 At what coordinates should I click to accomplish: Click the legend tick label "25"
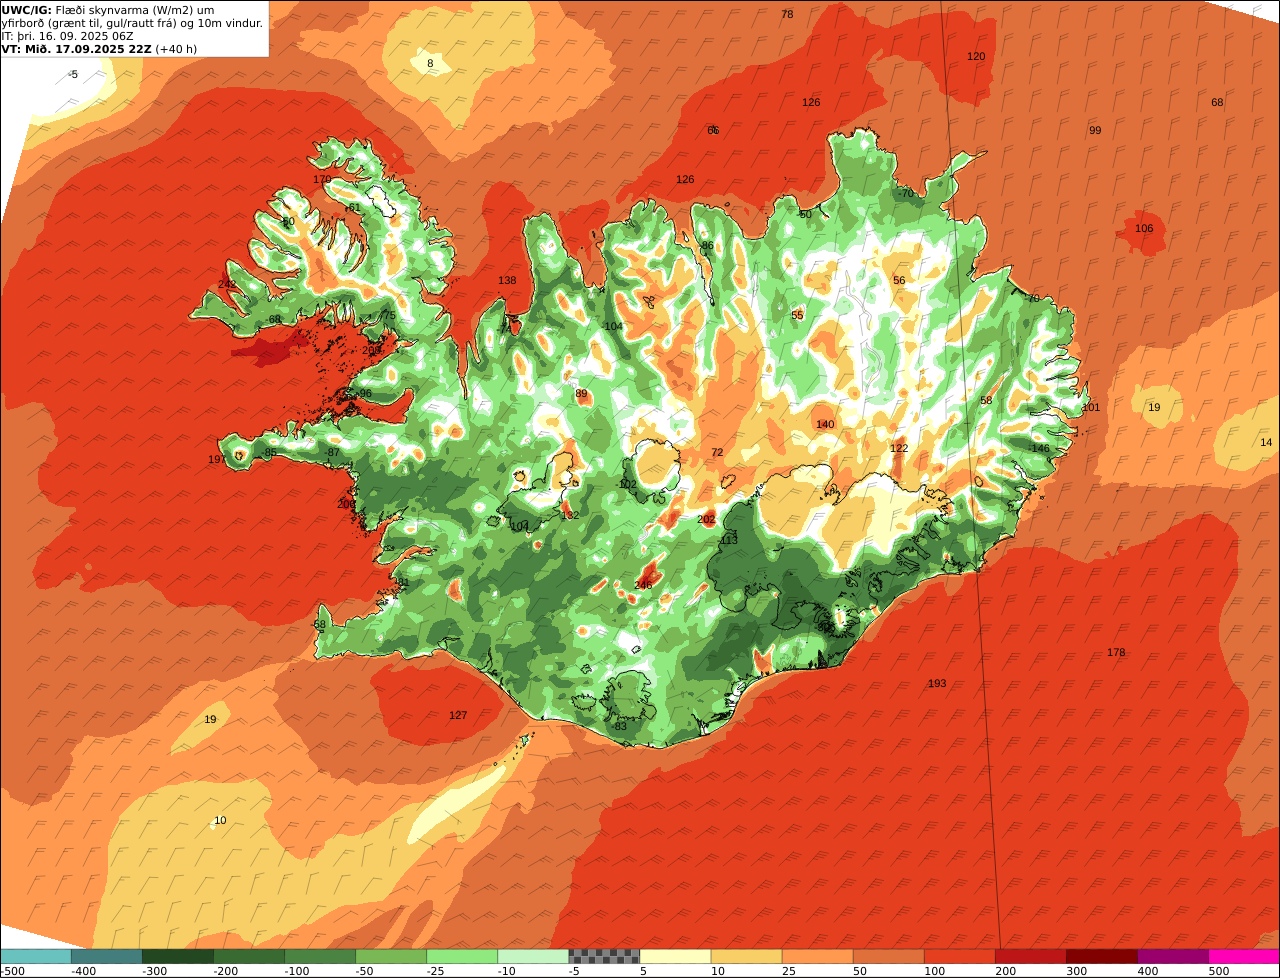[x=789, y=971]
